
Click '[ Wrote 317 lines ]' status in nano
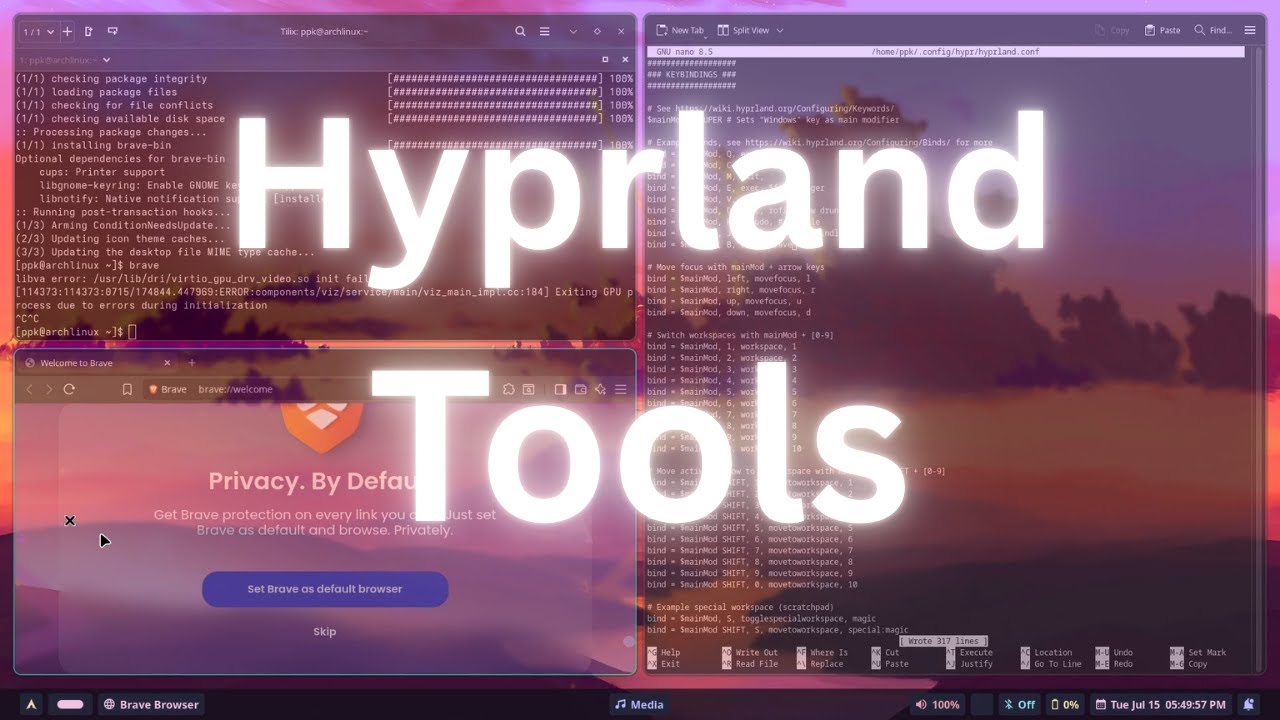point(943,641)
